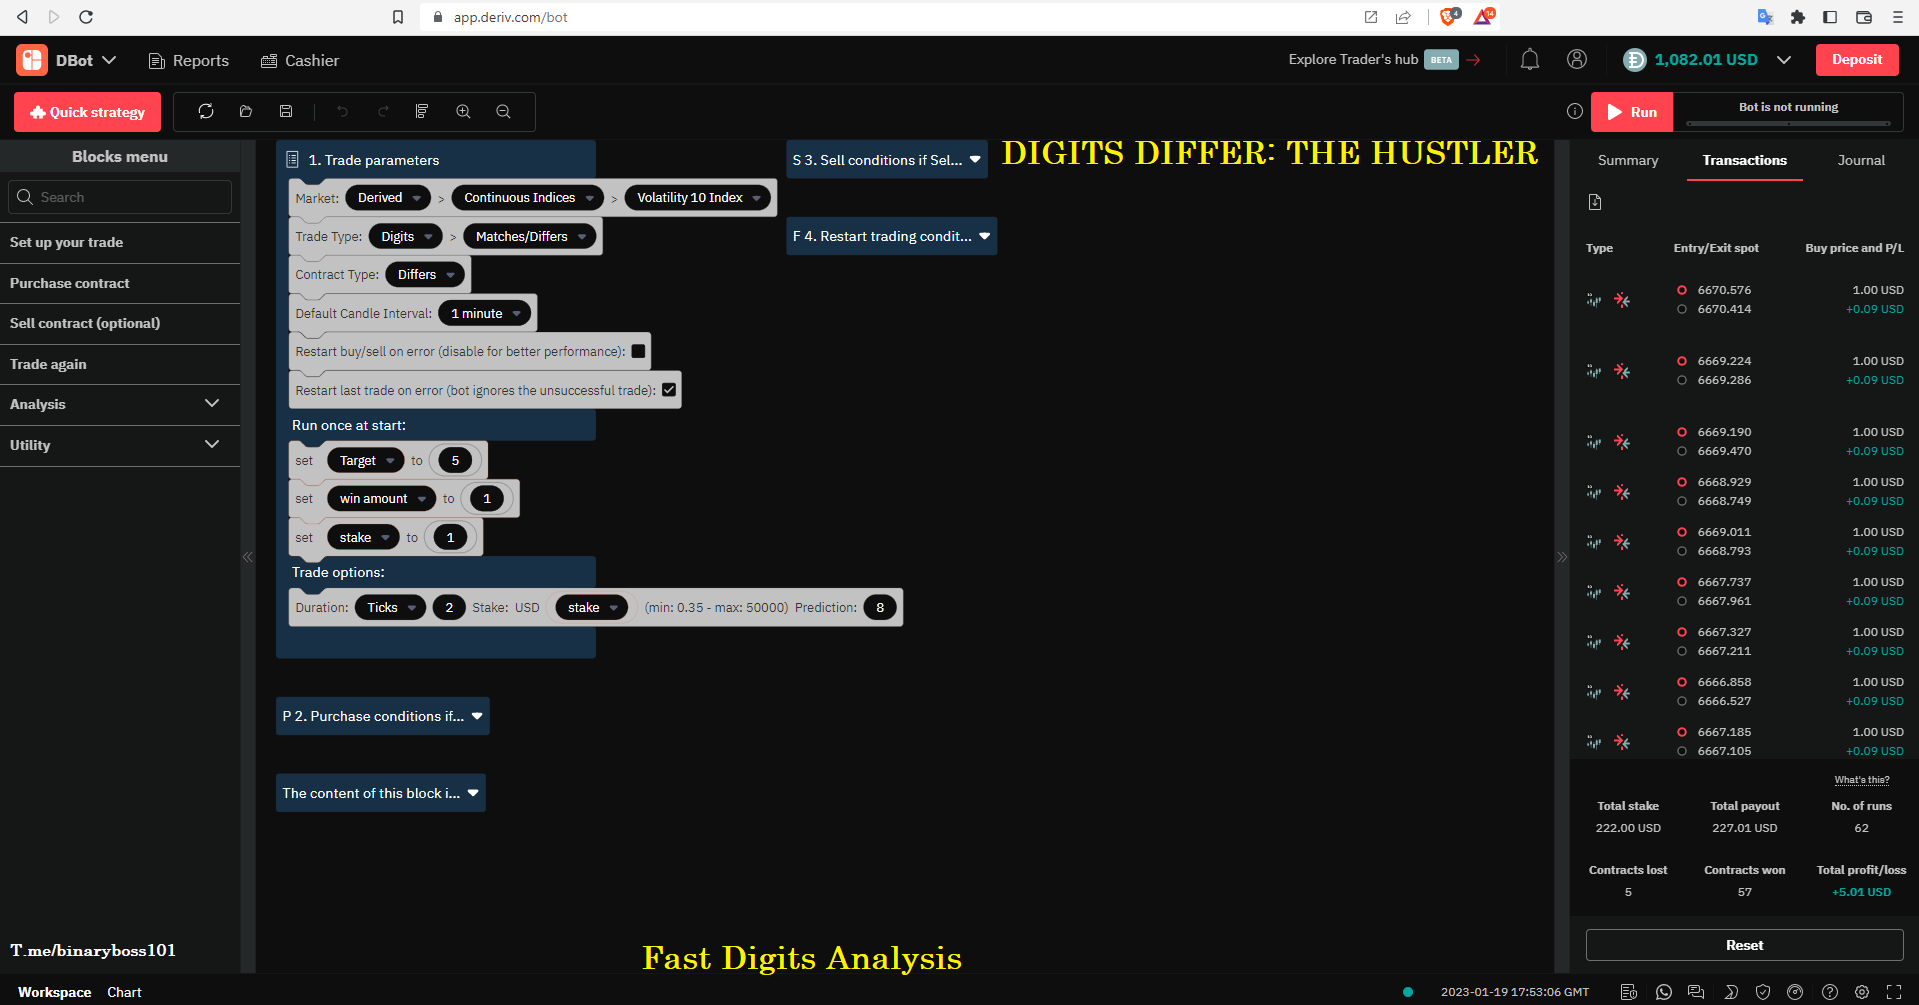Zoom out of the workspace
The width and height of the screenshot is (1919, 1005).
(x=504, y=112)
